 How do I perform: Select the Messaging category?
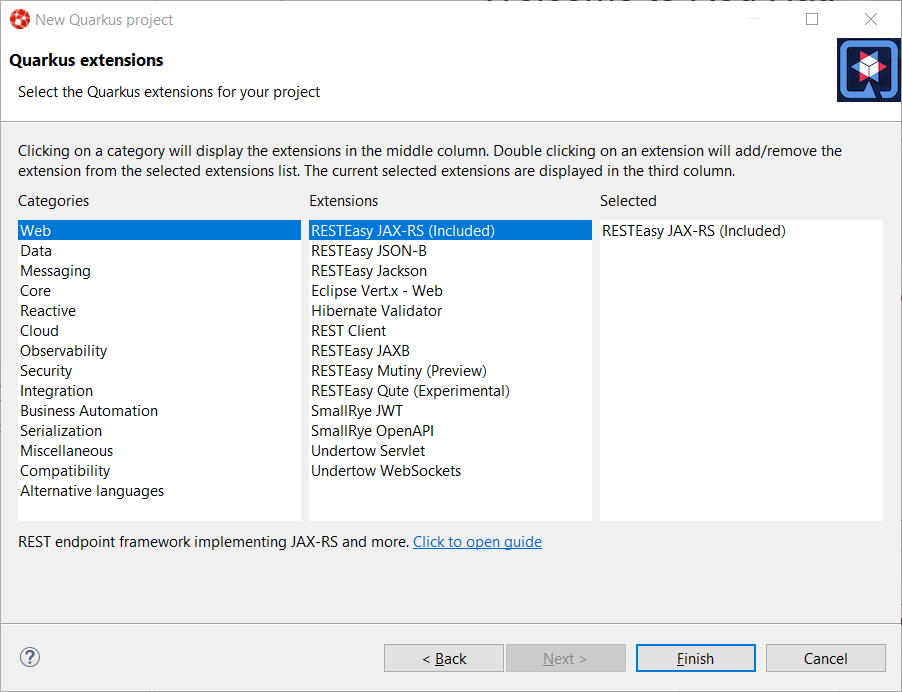tap(159, 270)
